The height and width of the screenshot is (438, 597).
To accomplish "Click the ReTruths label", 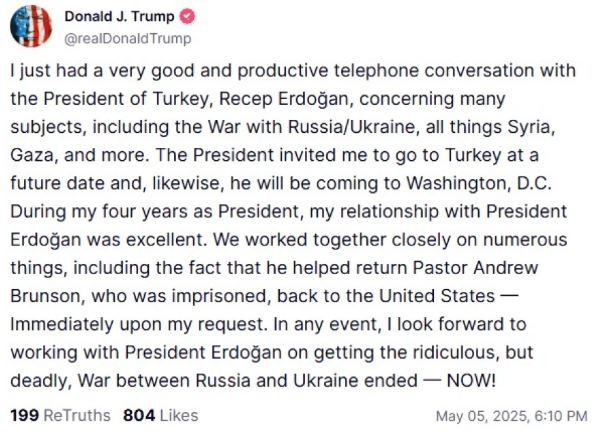I will [x=77, y=415].
